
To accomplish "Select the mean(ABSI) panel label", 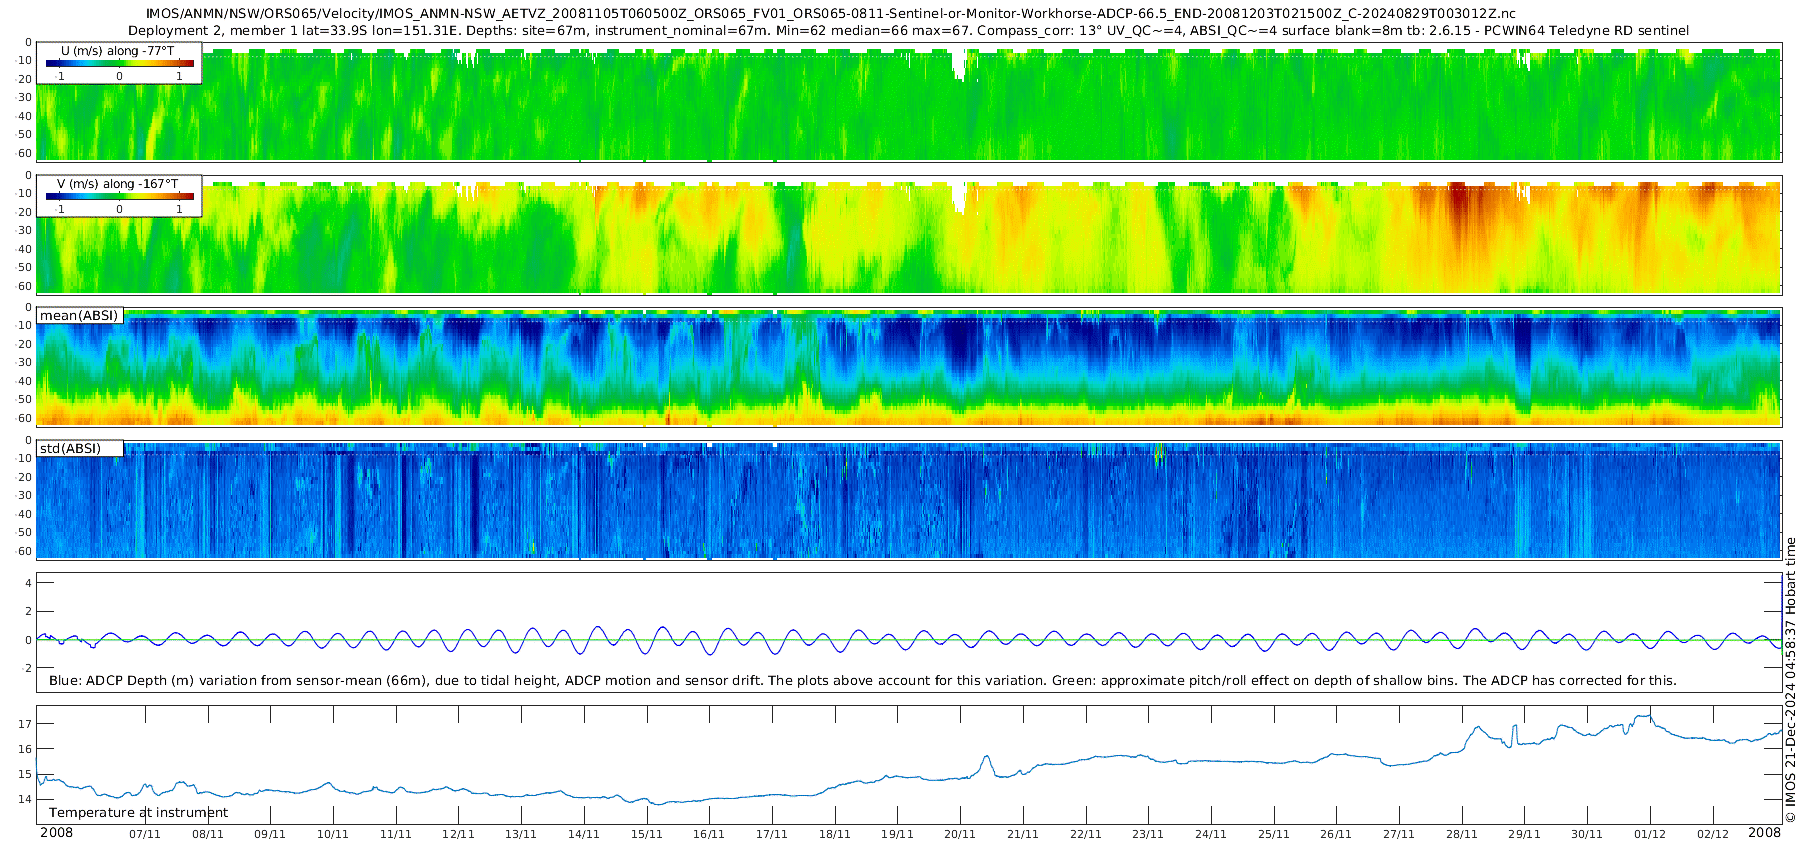I will (x=79, y=316).
